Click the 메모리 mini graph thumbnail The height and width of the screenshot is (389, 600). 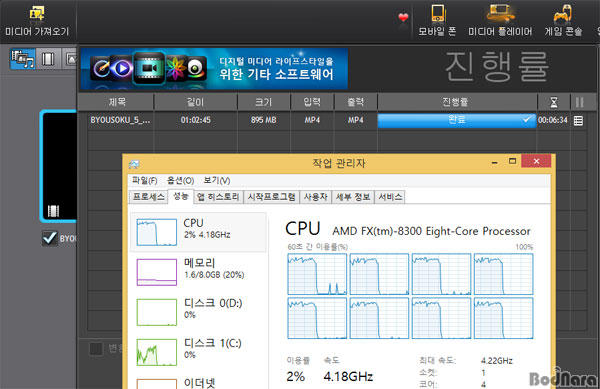(x=157, y=272)
